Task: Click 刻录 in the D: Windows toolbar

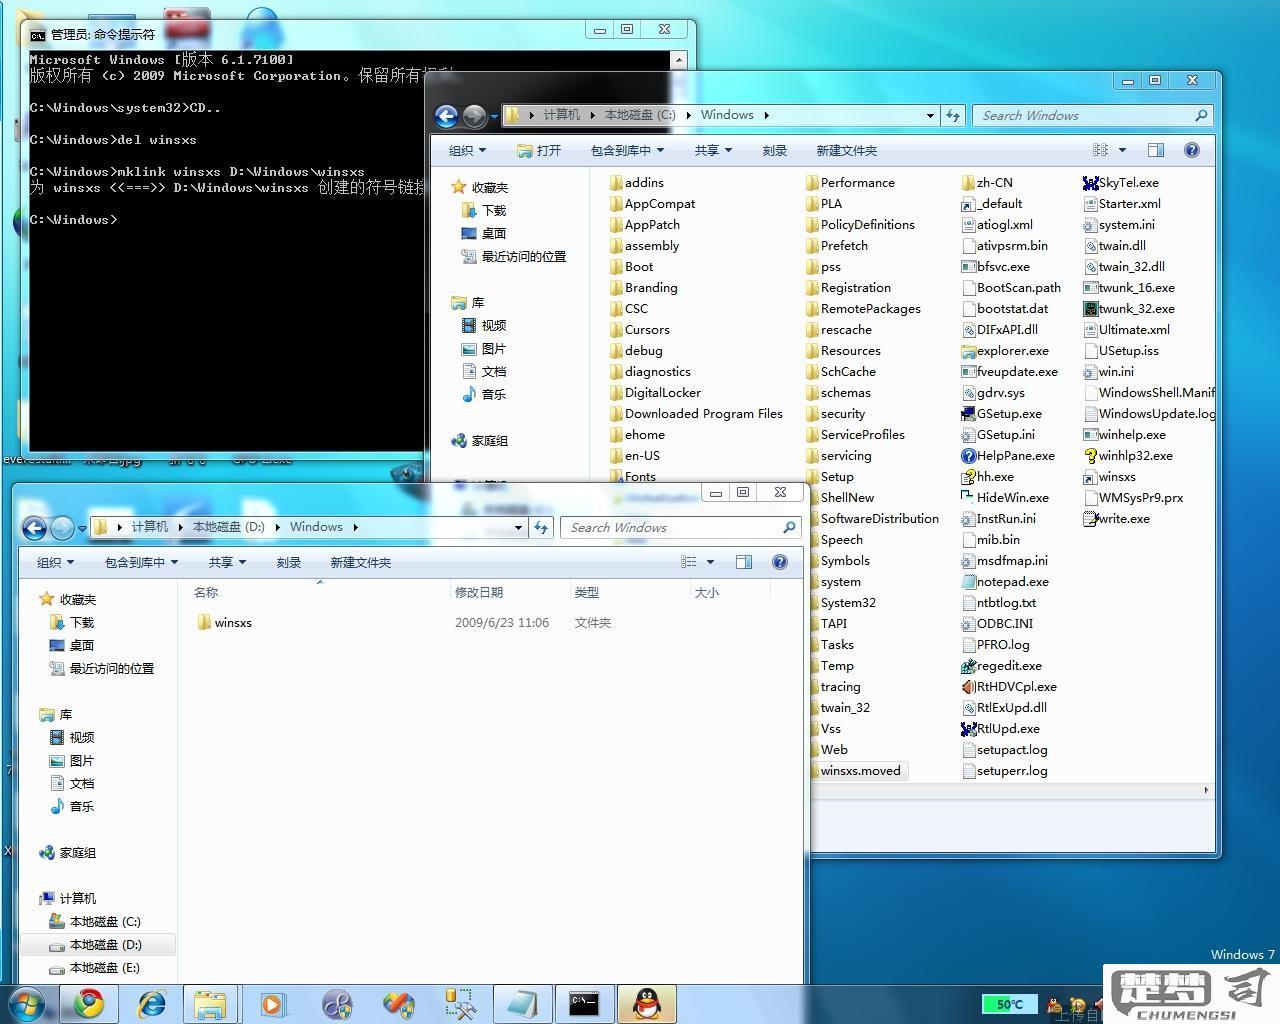Action: 289,563
